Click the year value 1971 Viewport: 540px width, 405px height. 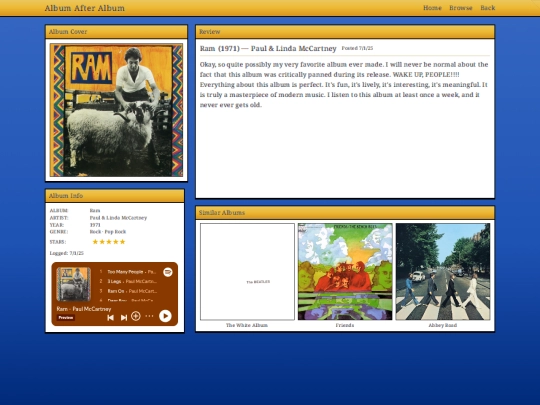95,225
